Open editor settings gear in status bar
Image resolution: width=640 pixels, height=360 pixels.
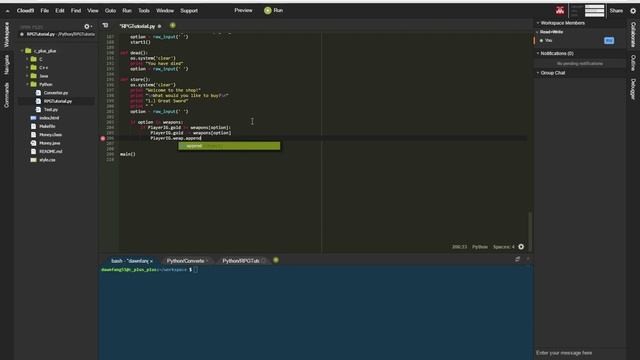521,247
